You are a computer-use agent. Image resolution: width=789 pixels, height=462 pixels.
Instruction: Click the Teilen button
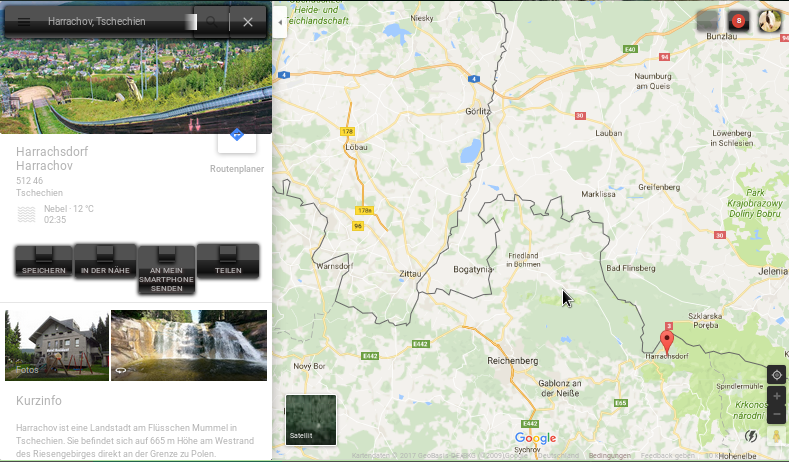[228, 261]
